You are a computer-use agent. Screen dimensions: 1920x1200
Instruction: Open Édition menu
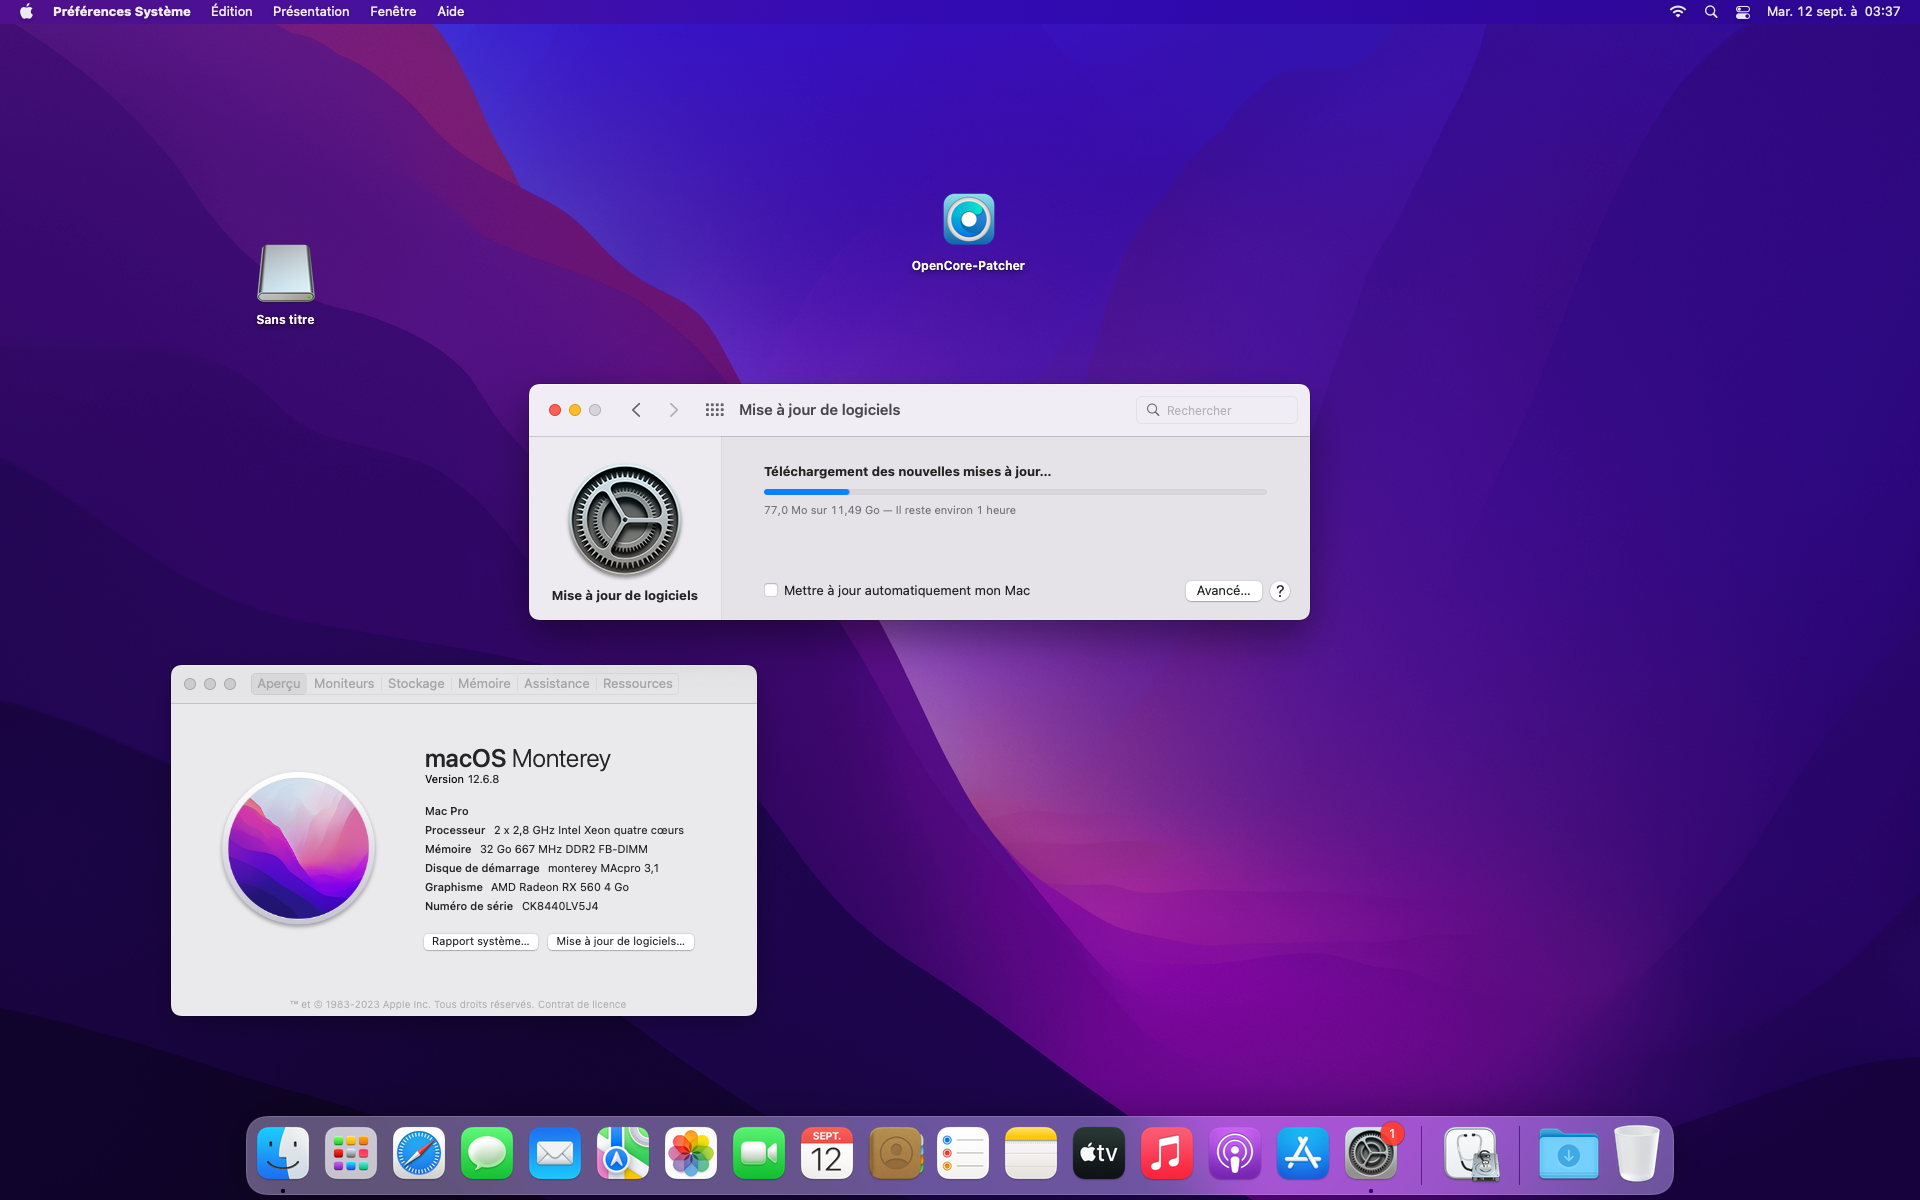click(x=231, y=12)
